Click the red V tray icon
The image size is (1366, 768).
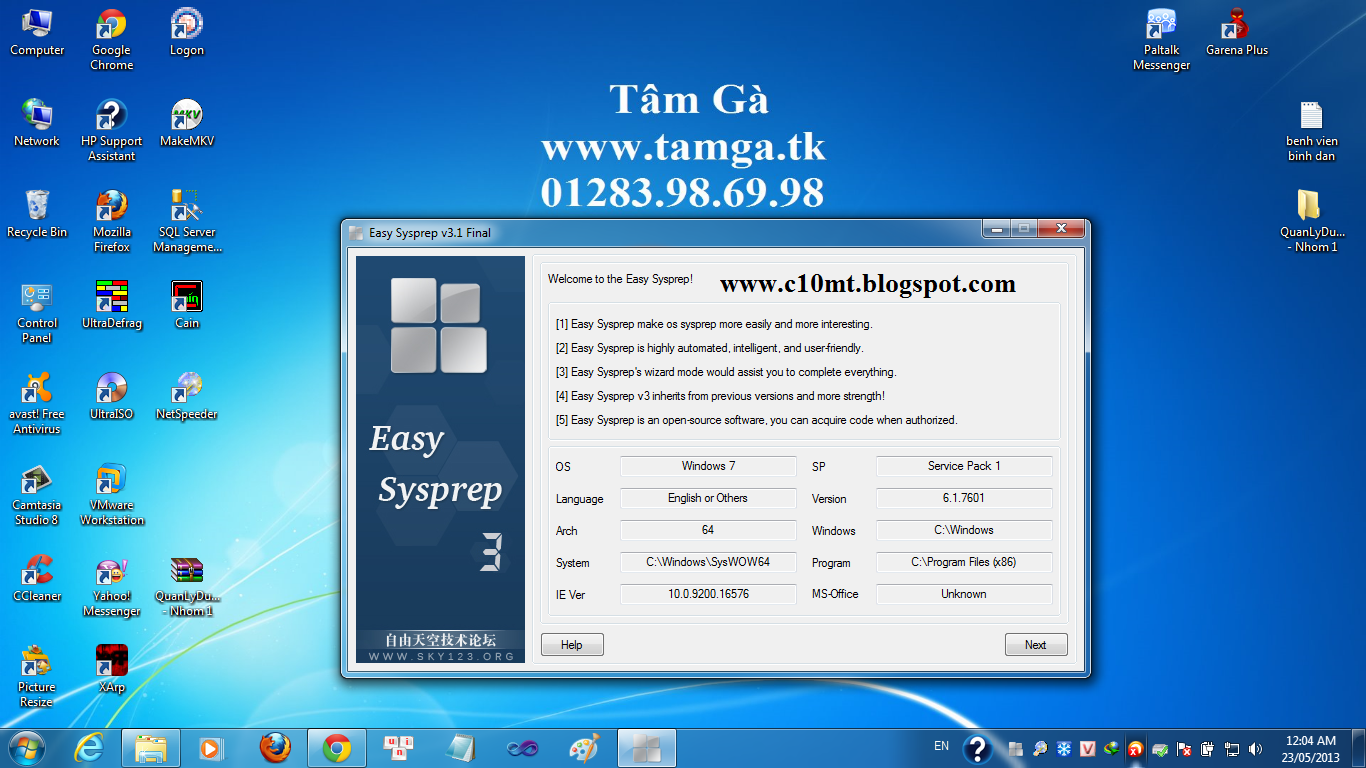click(1087, 749)
